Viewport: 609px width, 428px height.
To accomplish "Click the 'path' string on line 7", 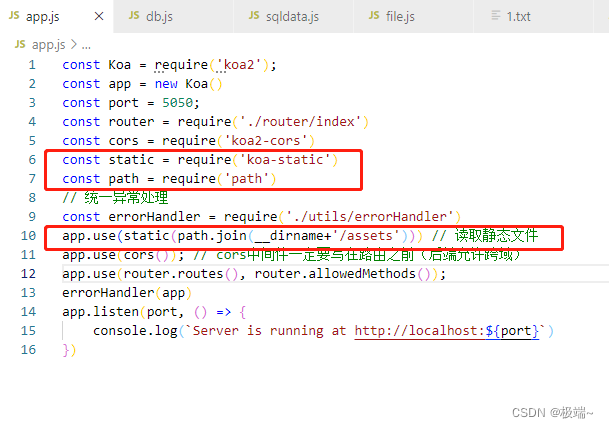I will [x=246, y=179].
